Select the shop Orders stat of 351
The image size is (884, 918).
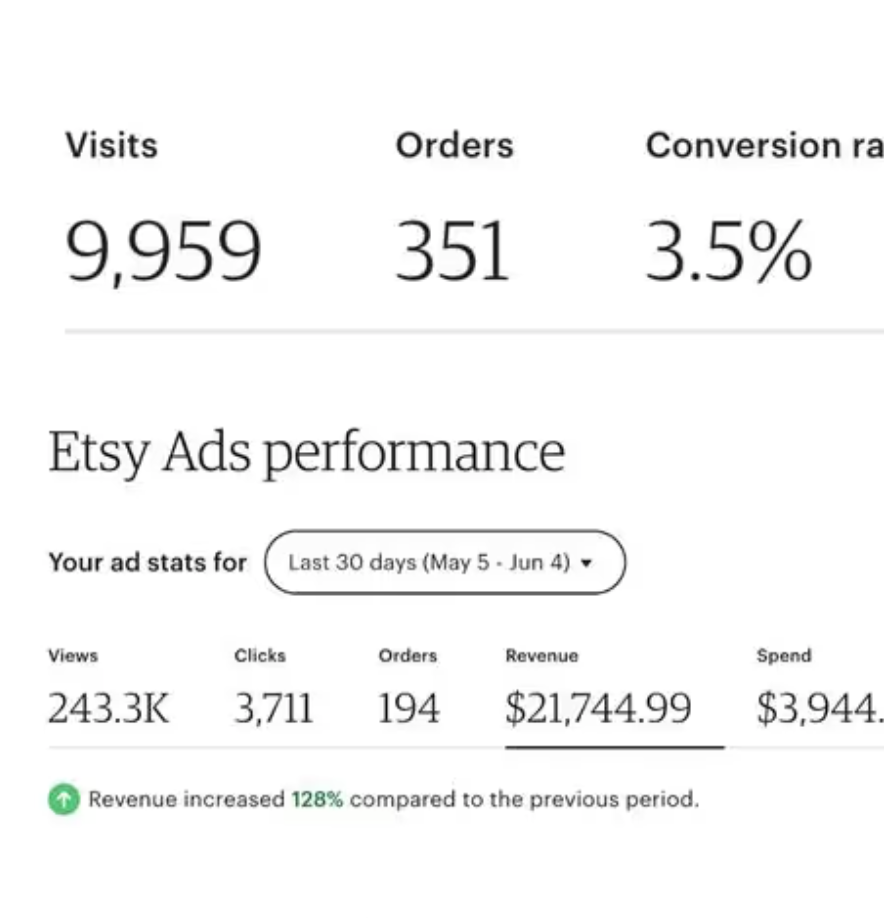[453, 249]
